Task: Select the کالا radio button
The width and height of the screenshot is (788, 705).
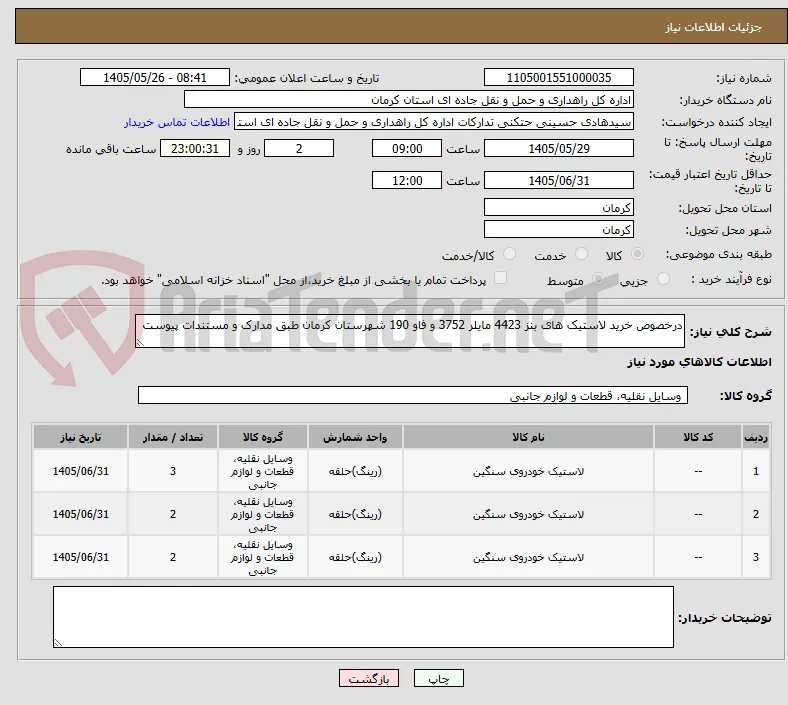Action: [637, 254]
